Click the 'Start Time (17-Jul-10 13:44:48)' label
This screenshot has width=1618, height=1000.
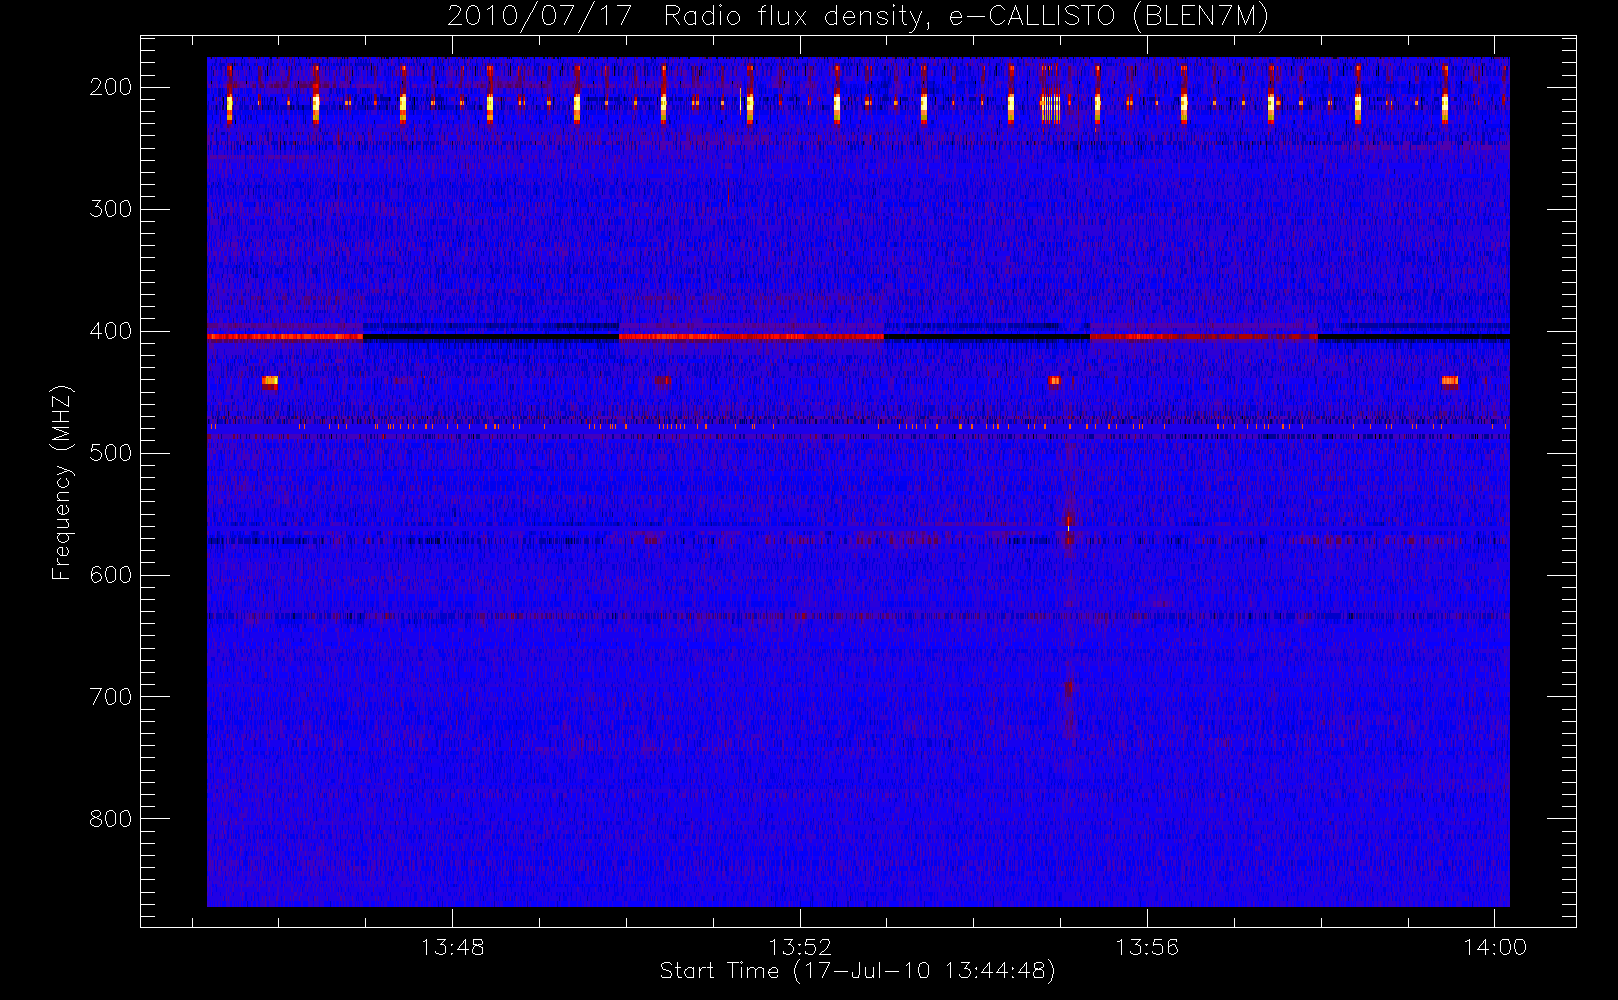point(858,970)
